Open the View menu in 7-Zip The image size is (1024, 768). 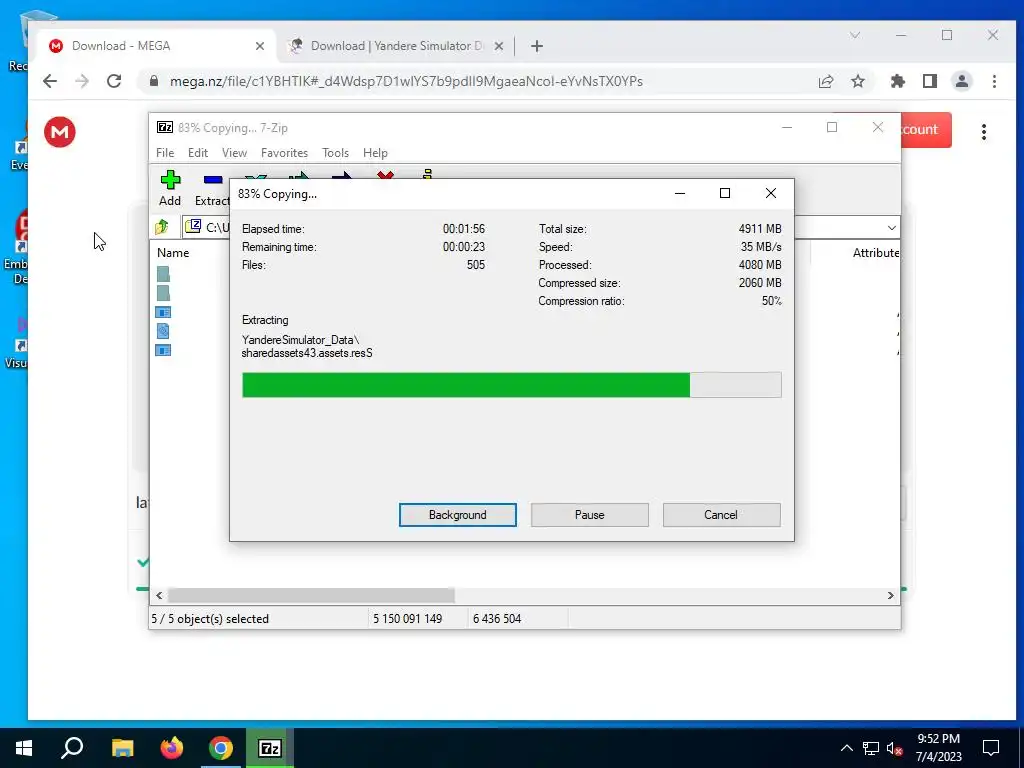234,152
